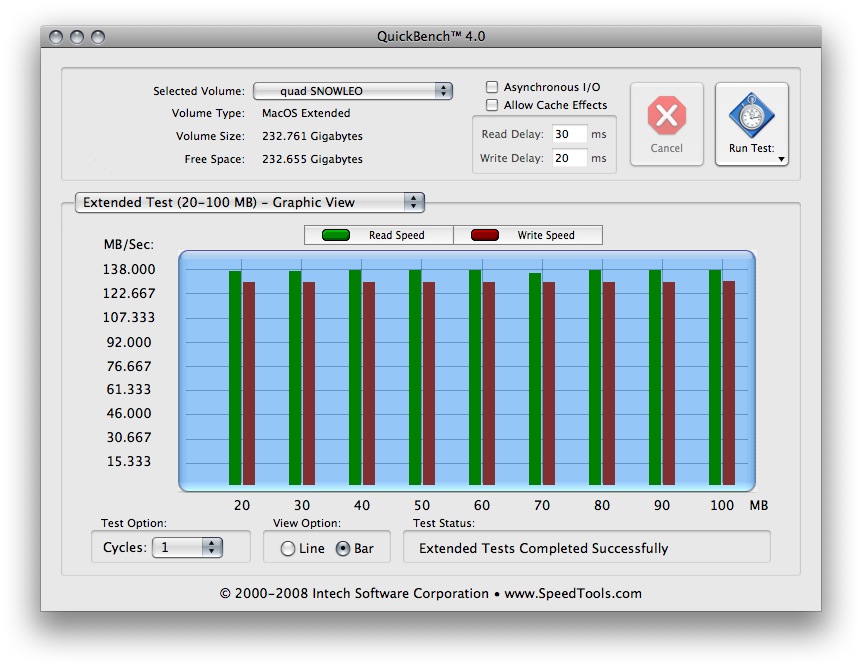Screen dimensions: 862x667
Task: Click the Write Delay input field
Action: pyautogui.click(x=569, y=158)
